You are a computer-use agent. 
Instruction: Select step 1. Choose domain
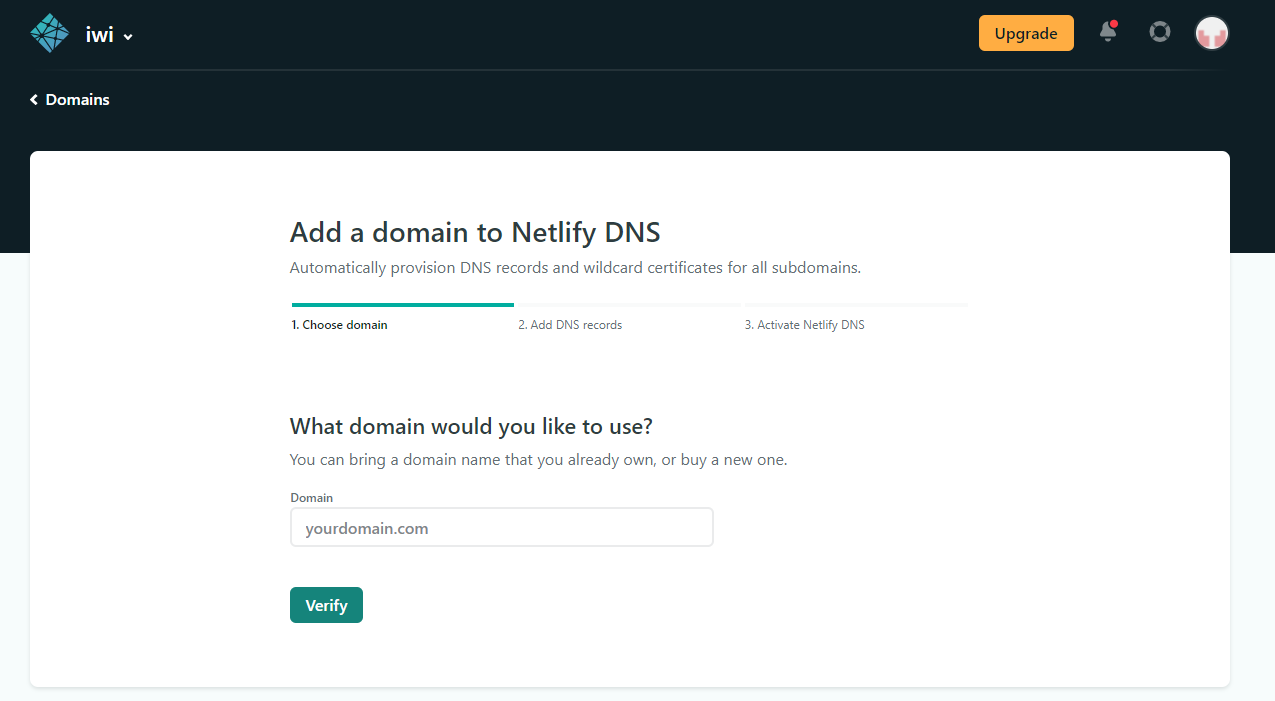click(x=339, y=325)
